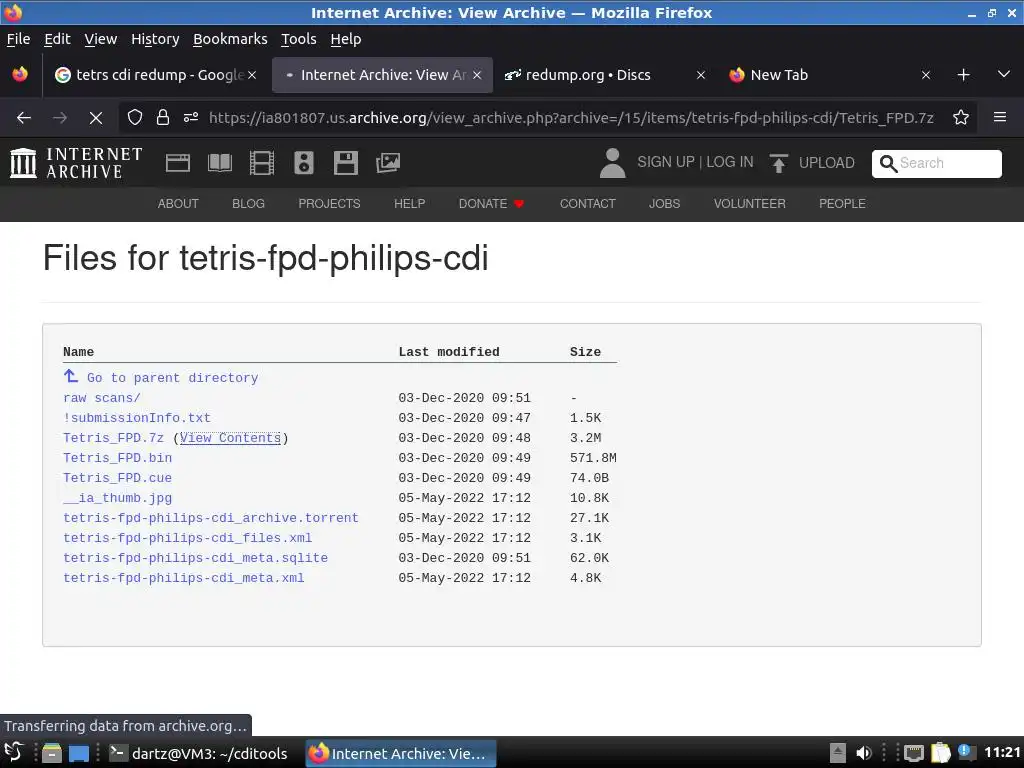The height and width of the screenshot is (768, 1024).
Task: Close the New Tab tab
Action: pyautogui.click(x=925, y=75)
